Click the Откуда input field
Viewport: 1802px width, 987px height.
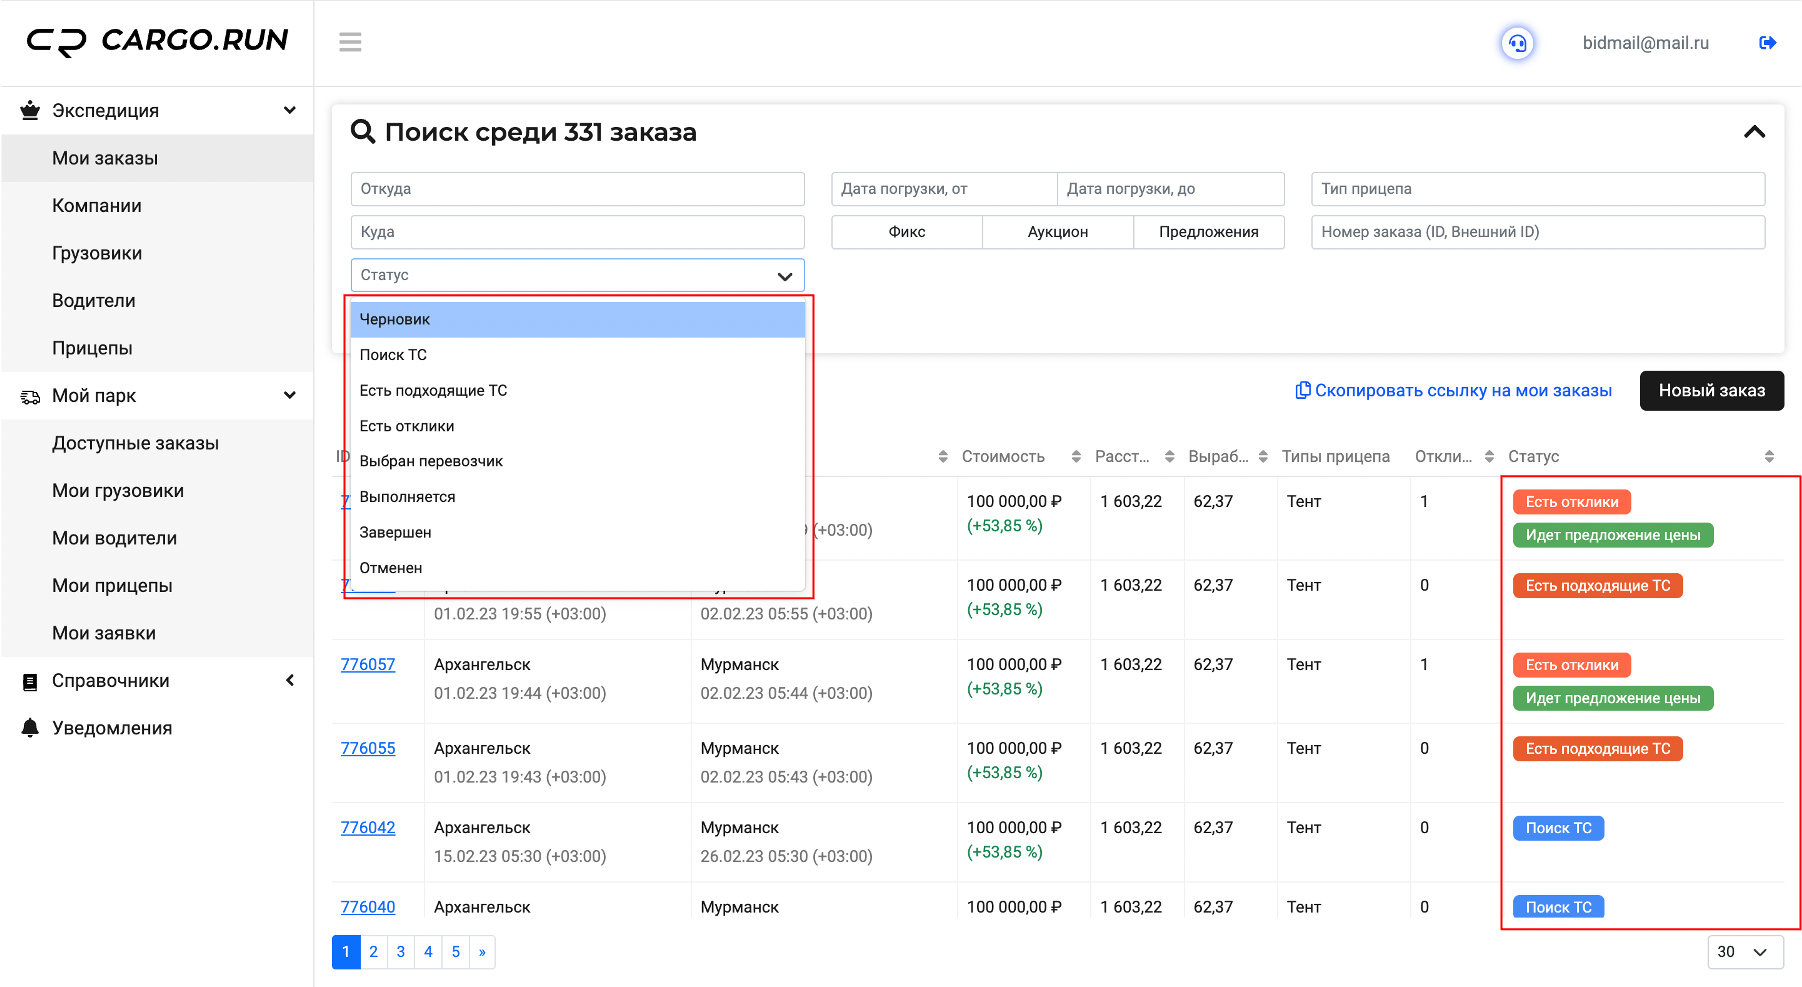578,189
